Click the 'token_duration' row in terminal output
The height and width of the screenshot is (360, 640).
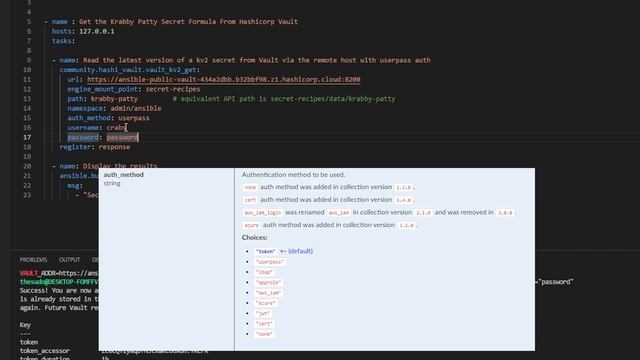click(x=45, y=358)
